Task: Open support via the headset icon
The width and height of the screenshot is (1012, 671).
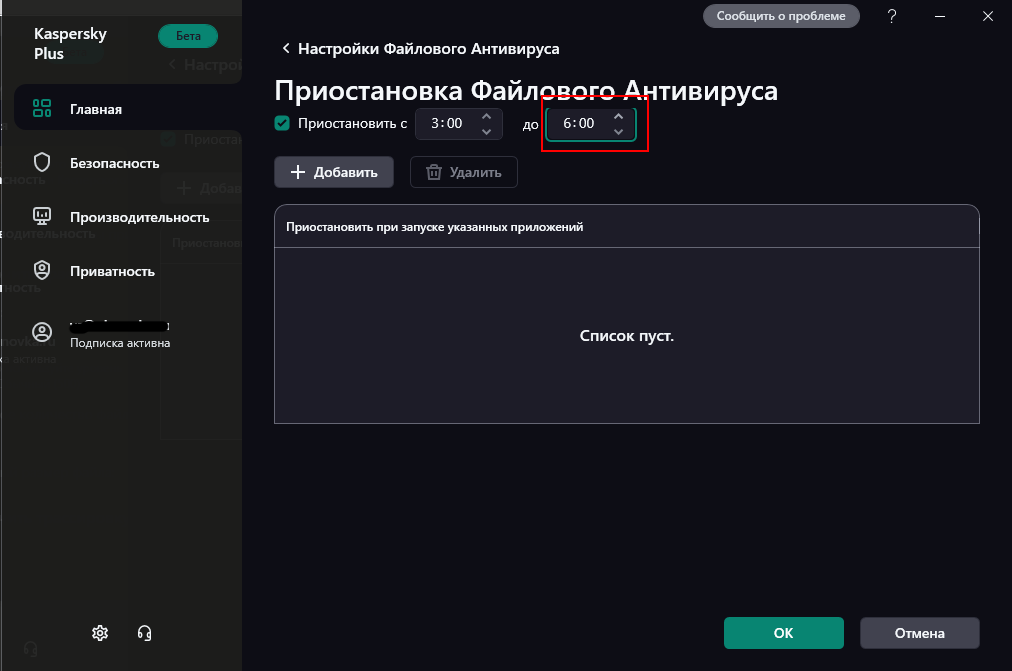Action: 145,633
